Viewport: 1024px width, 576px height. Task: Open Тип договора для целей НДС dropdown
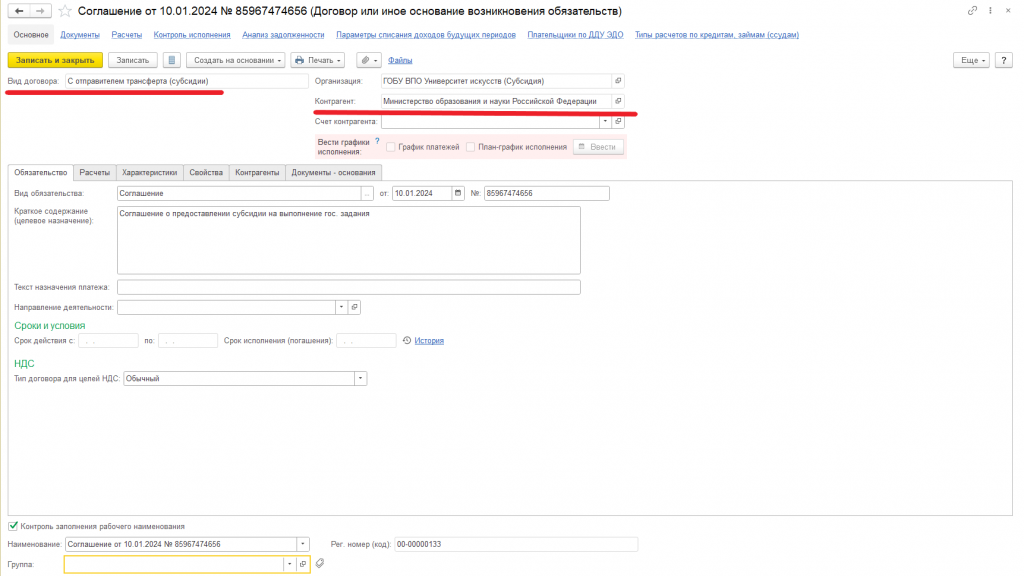coord(360,379)
